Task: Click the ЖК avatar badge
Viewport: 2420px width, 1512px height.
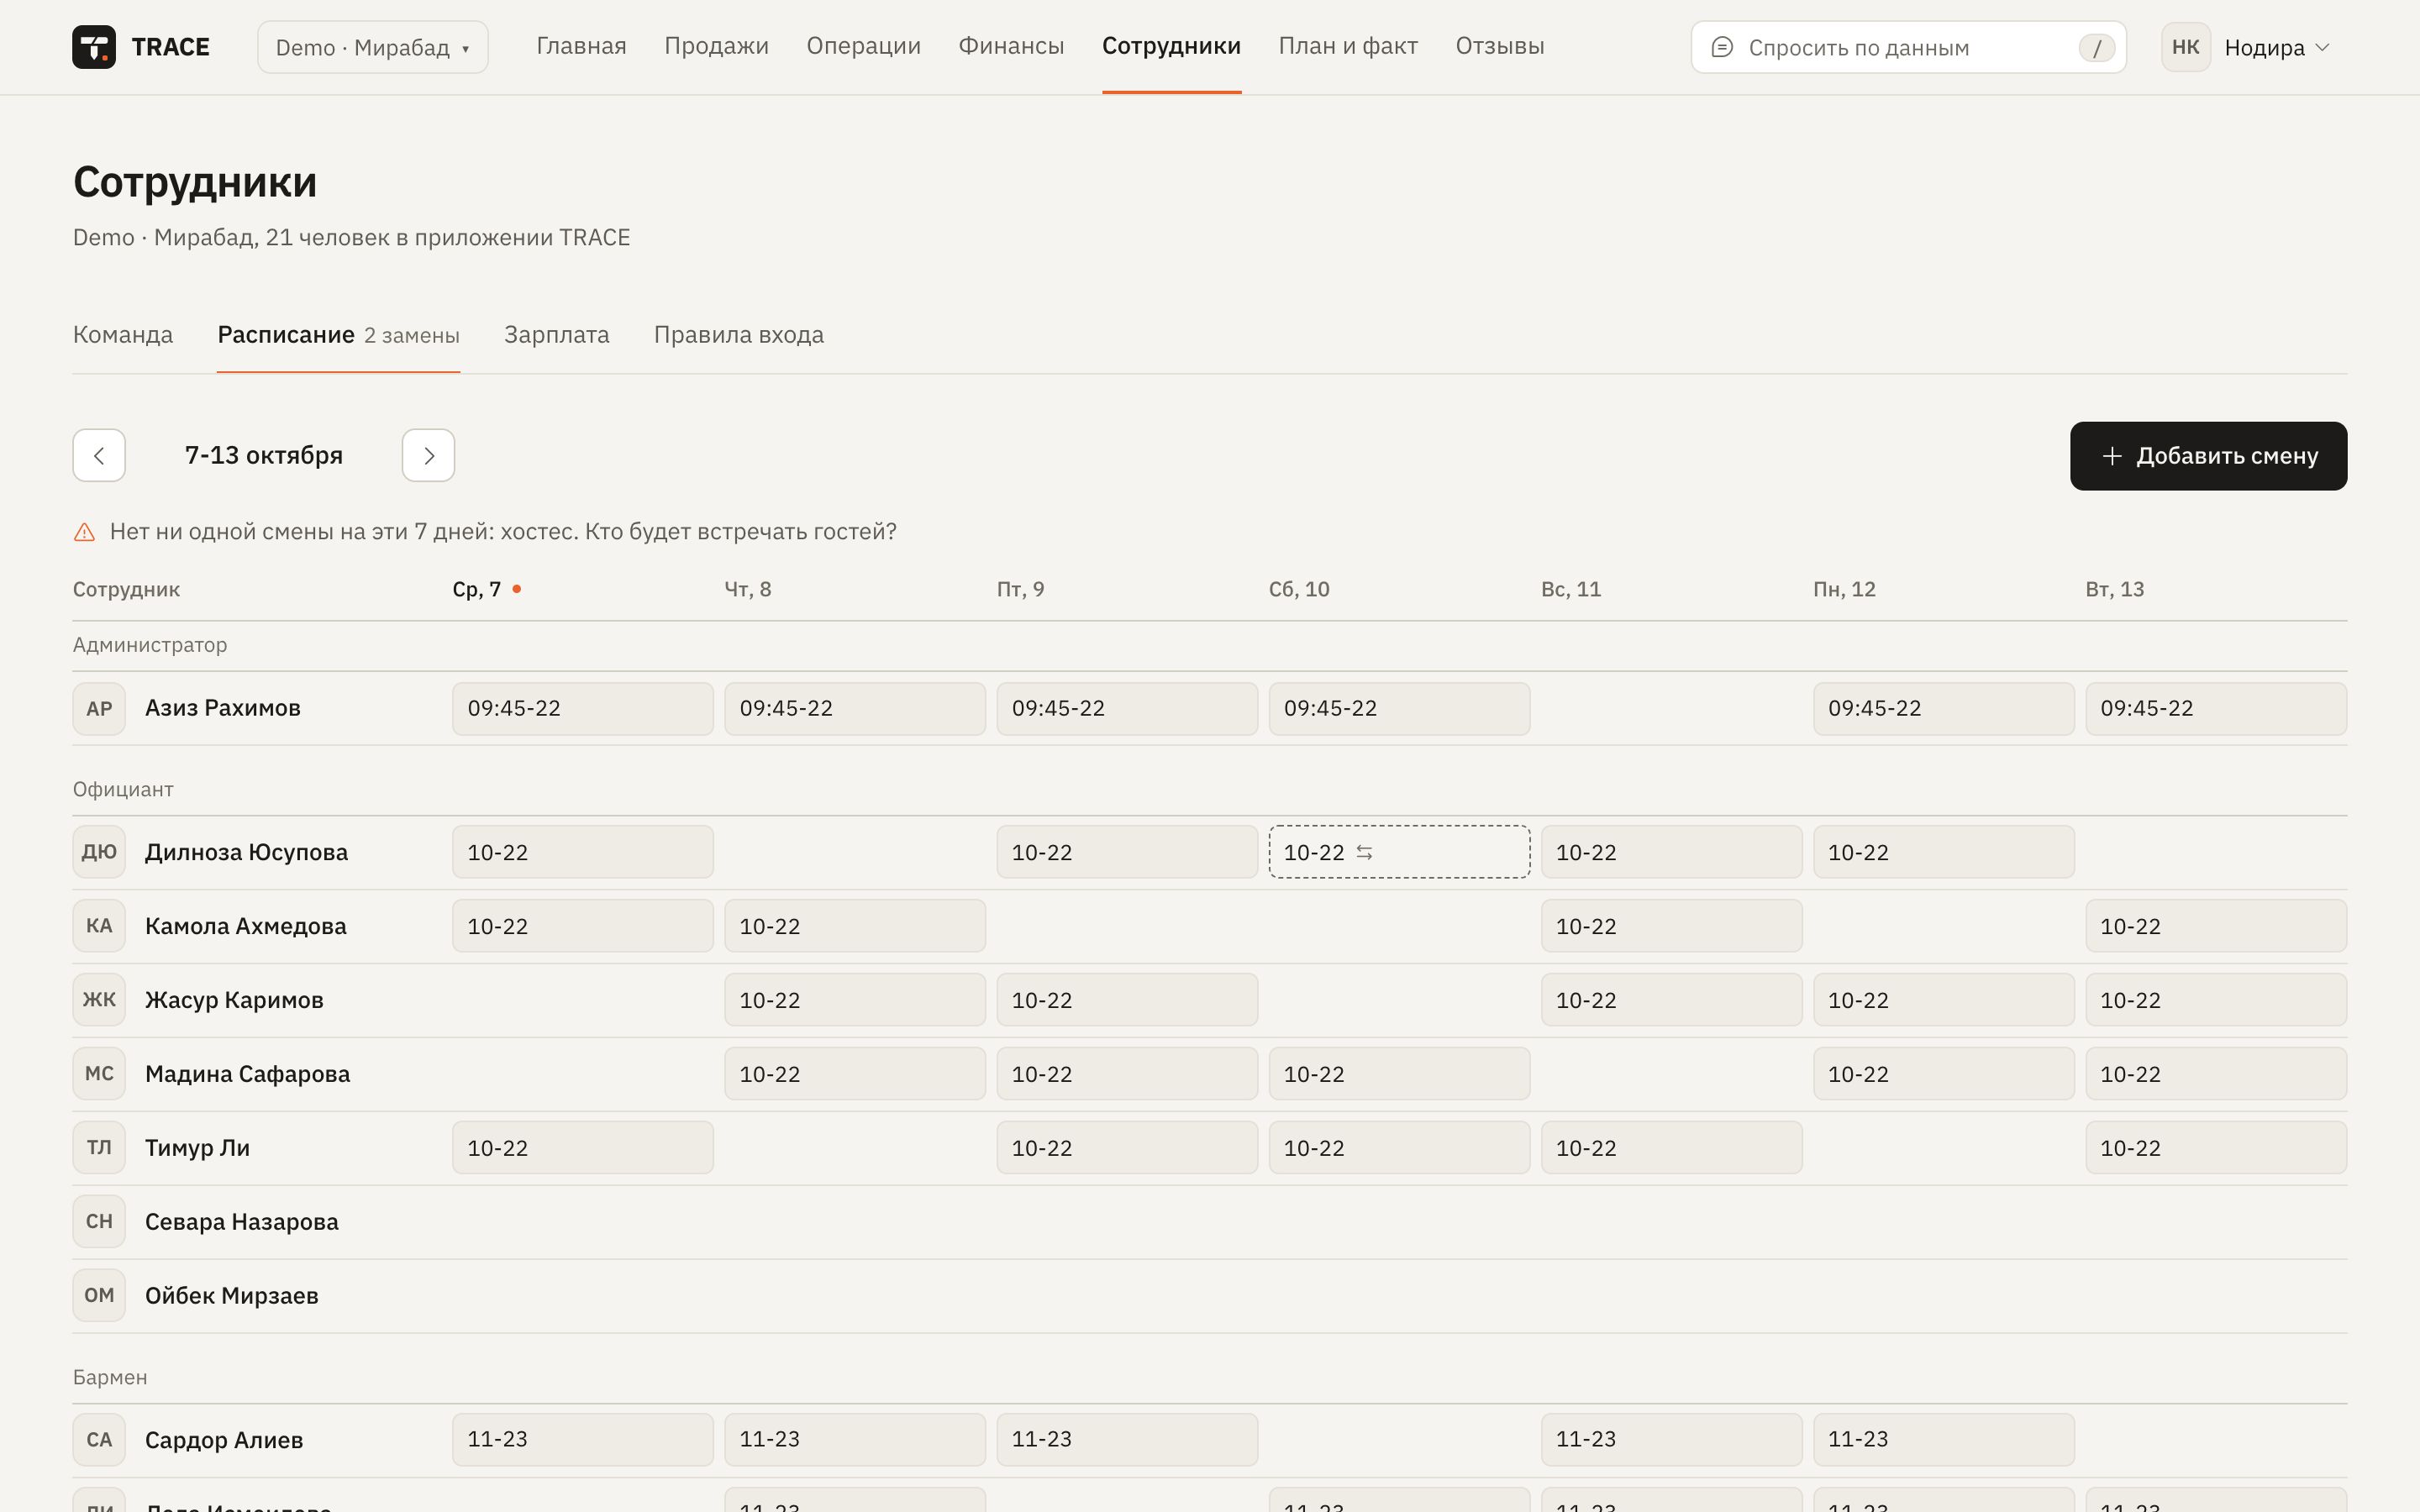Action: click(x=99, y=1000)
